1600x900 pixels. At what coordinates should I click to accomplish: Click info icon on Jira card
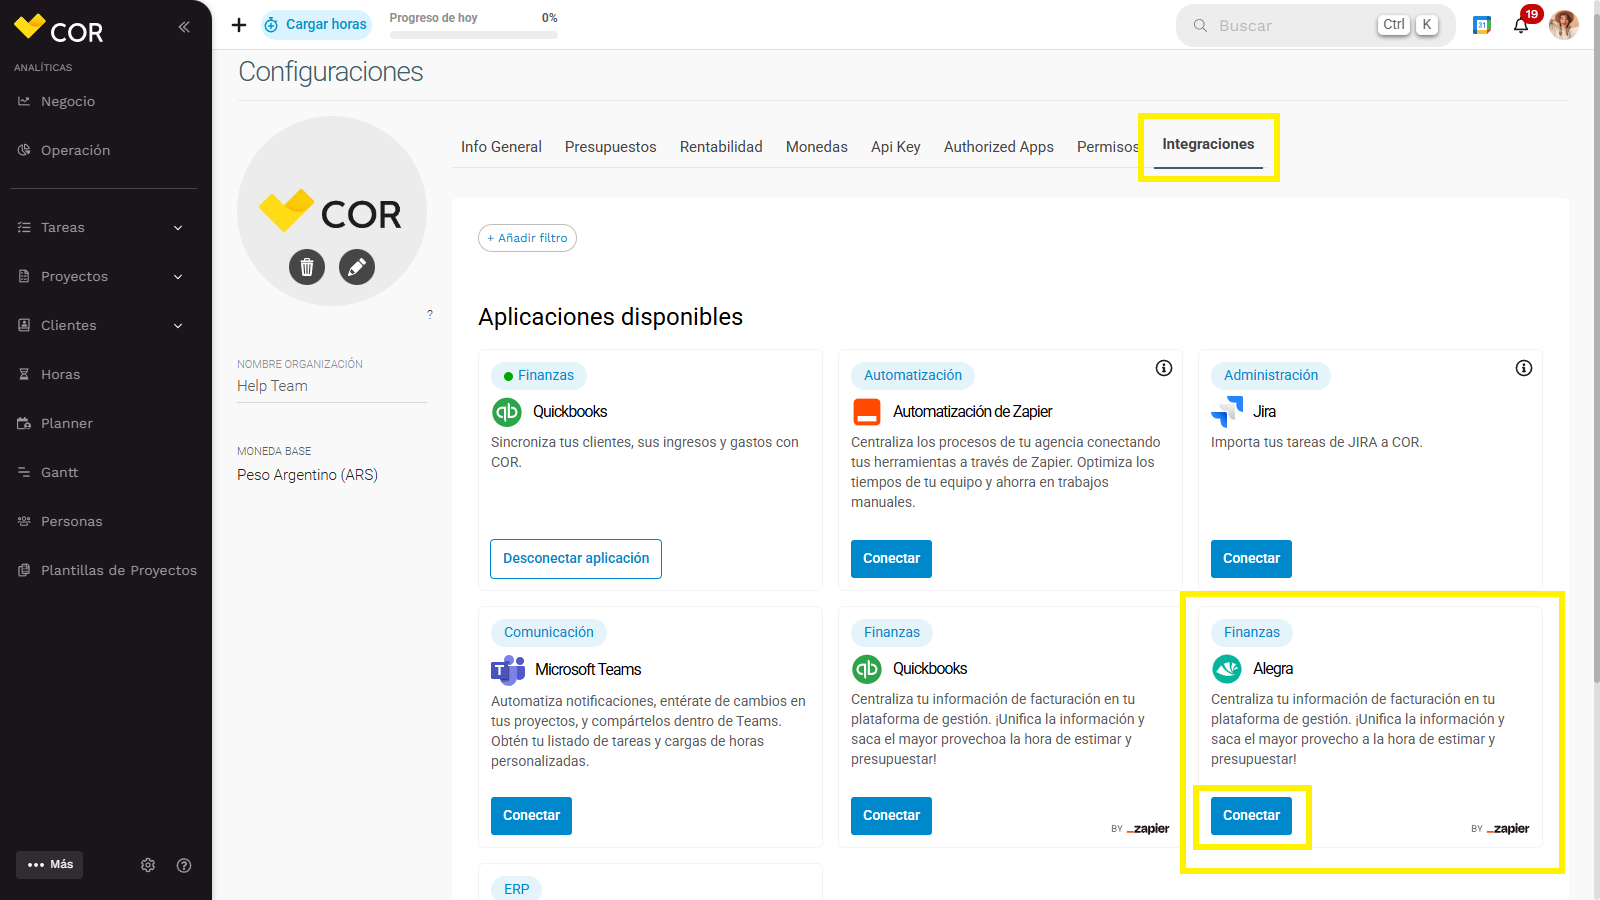(x=1524, y=368)
